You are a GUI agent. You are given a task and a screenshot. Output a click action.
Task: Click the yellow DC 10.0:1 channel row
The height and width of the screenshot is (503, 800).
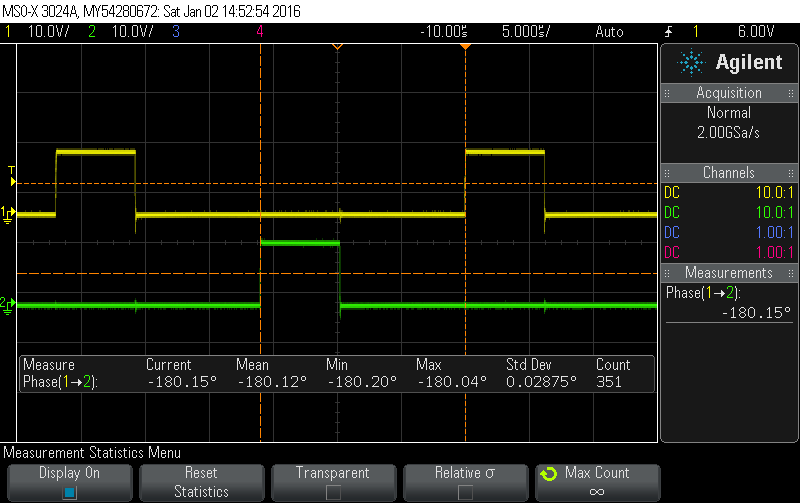click(729, 193)
